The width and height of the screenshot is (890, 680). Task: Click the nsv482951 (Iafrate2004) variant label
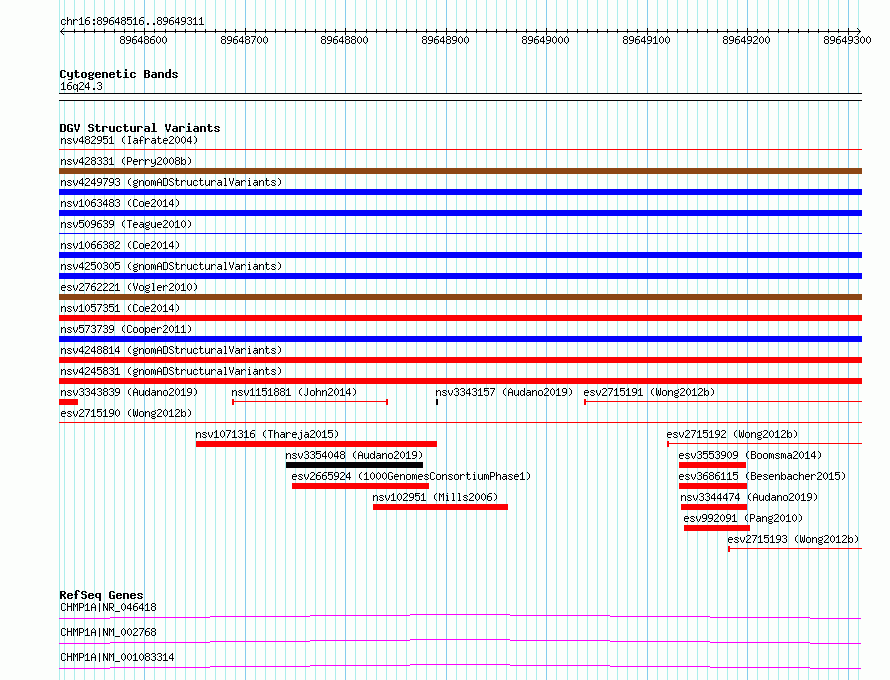coord(129,140)
